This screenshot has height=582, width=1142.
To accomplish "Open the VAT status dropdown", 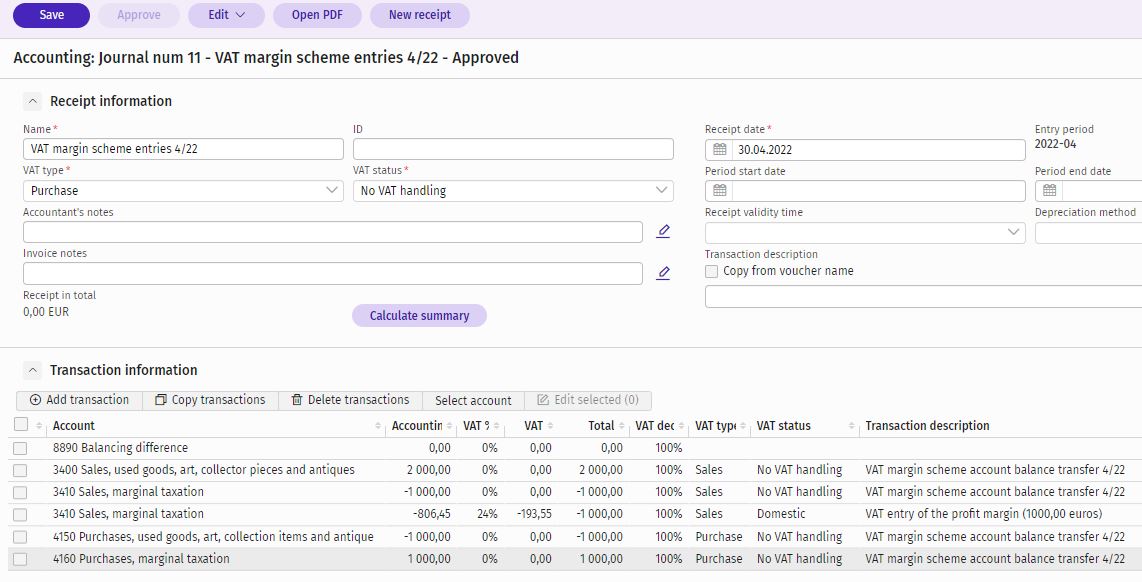I will click(513, 191).
